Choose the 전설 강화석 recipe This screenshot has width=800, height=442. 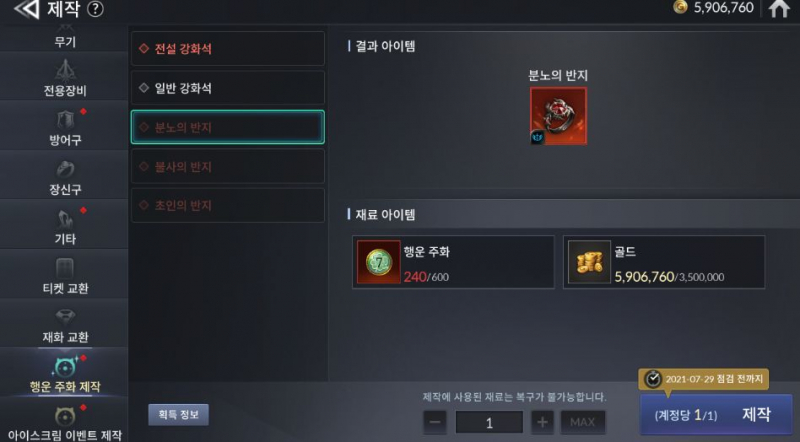click(x=228, y=48)
